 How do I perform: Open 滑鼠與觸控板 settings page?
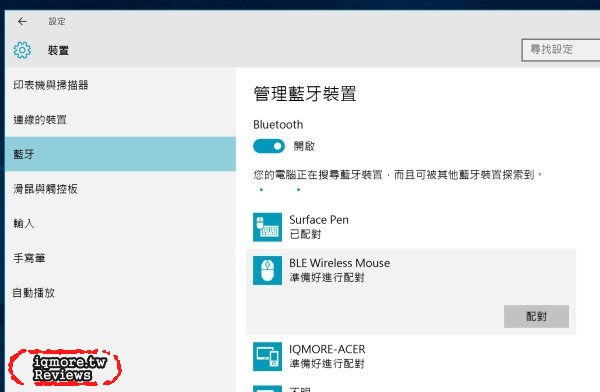coord(120,189)
